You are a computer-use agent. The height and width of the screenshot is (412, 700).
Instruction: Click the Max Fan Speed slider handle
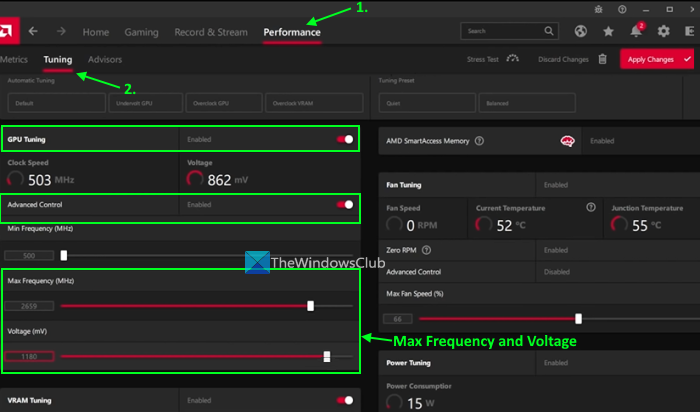pyautogui.click(x=579, y=318)
